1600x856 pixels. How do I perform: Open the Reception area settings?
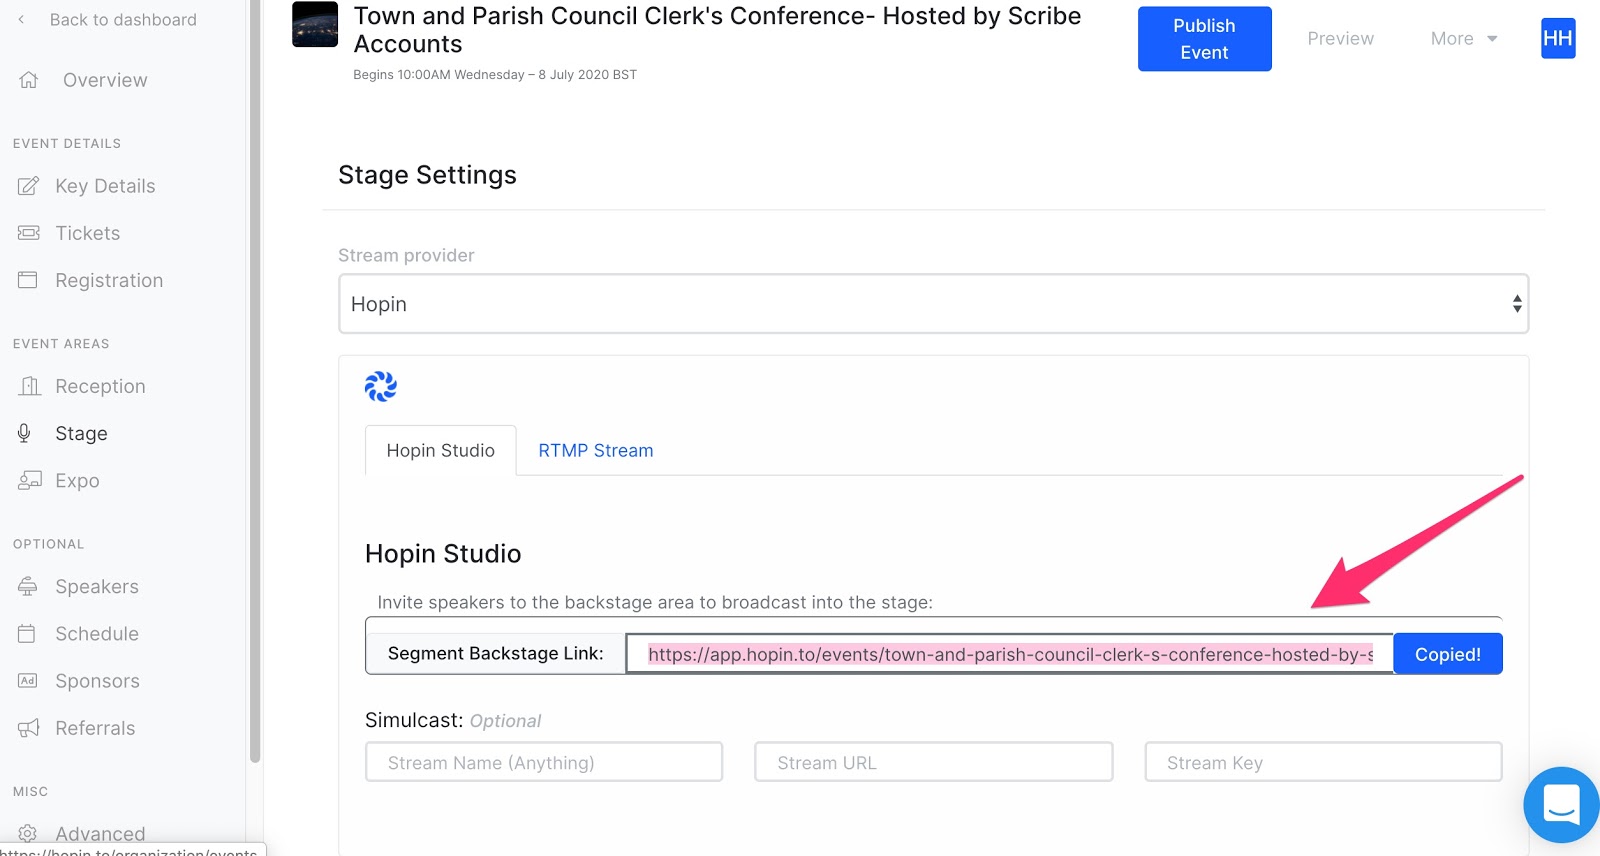(100, 386)
